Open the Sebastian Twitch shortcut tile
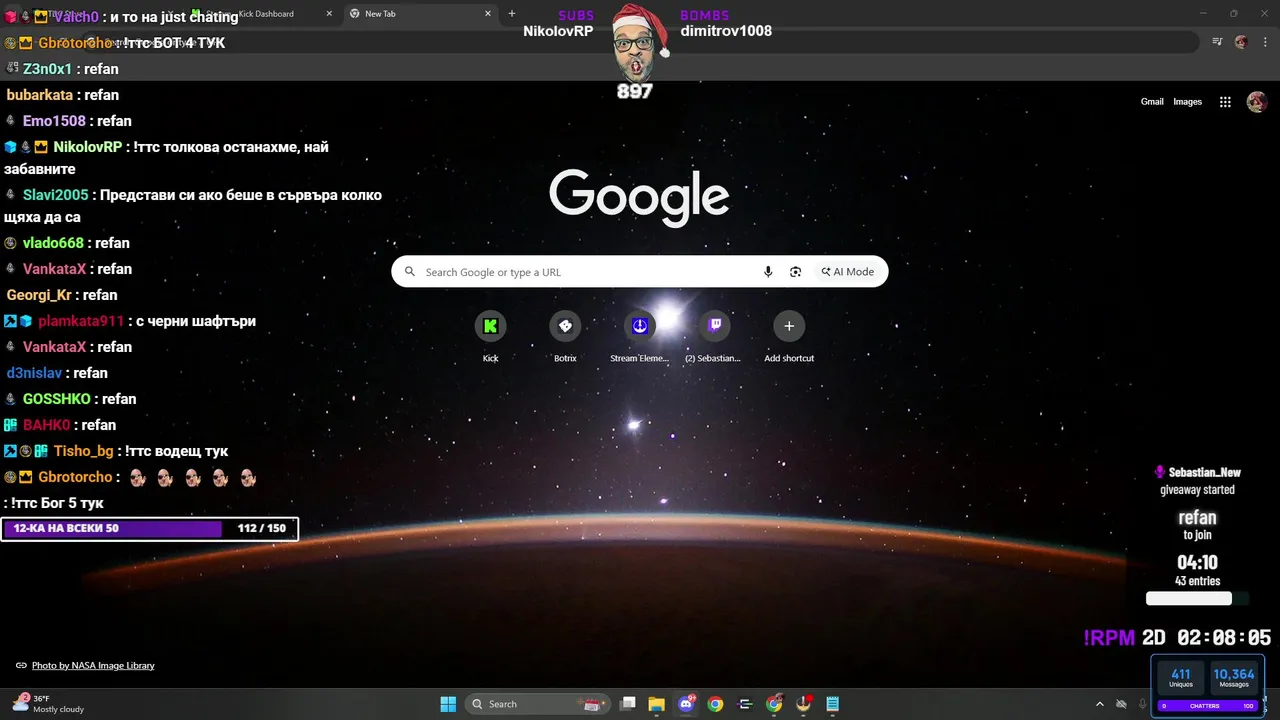Screen dimensions: 1280x720 714,326
